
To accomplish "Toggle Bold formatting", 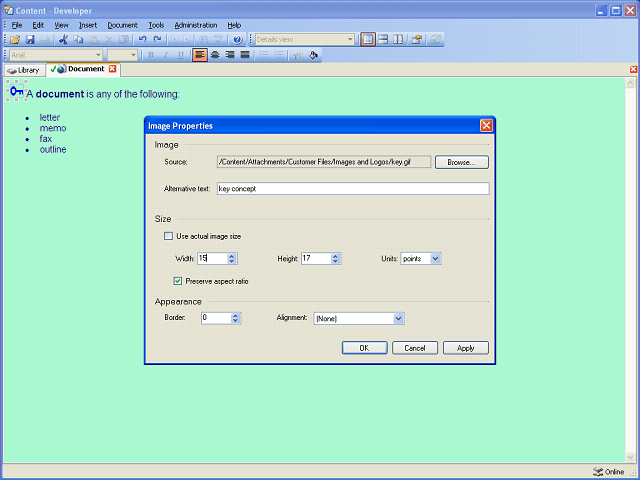I will 151,55.
